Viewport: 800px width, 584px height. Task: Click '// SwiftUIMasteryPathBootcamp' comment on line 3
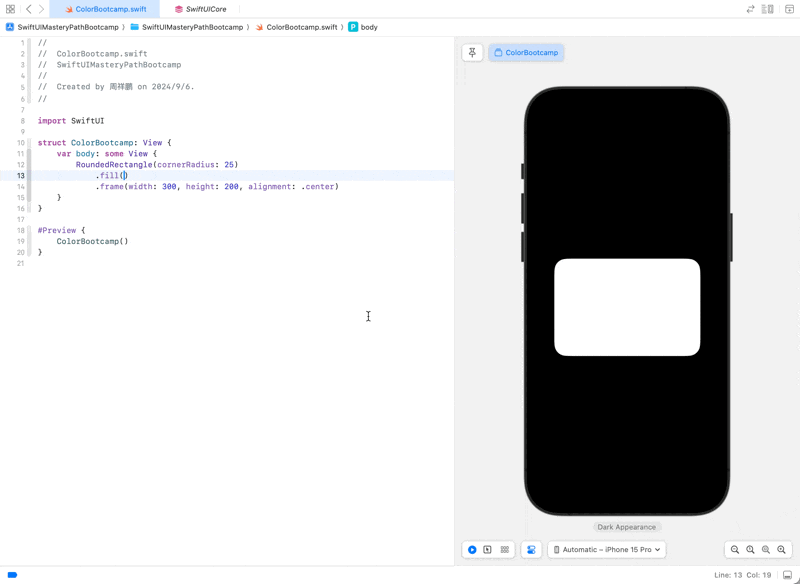pyautogui.click(x=109, y=65)
